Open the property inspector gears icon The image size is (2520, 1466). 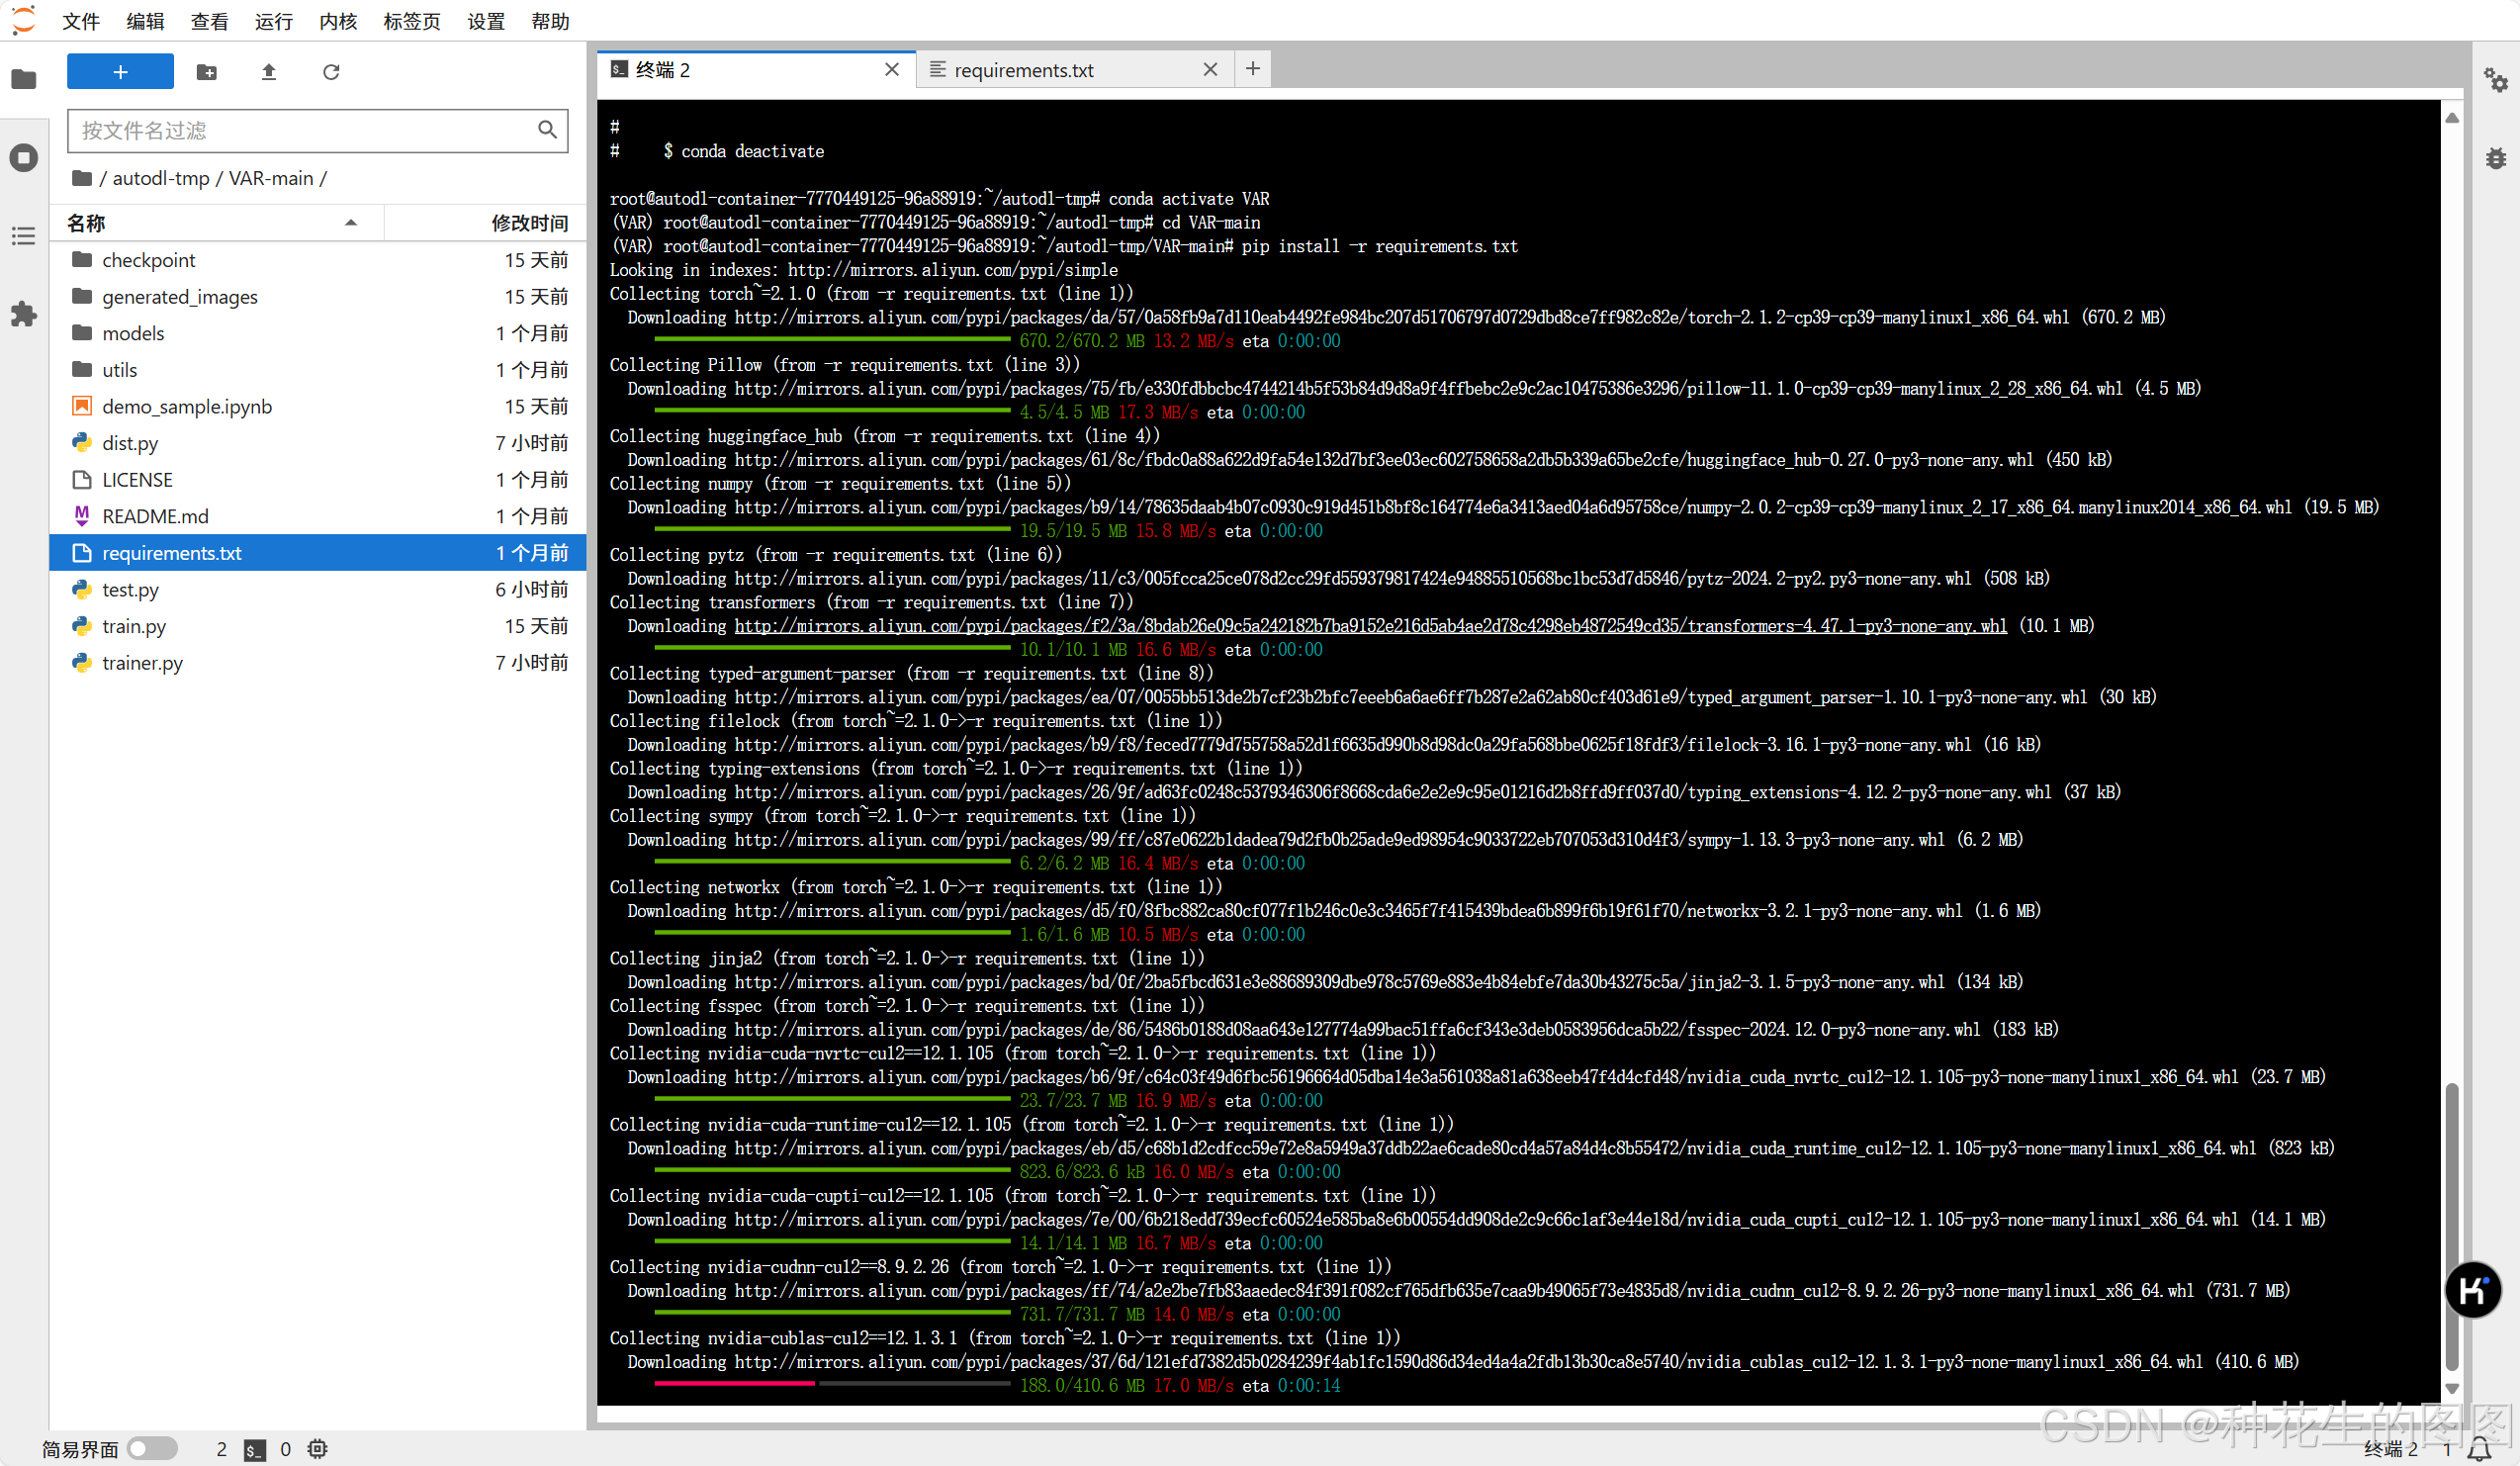2495,80
